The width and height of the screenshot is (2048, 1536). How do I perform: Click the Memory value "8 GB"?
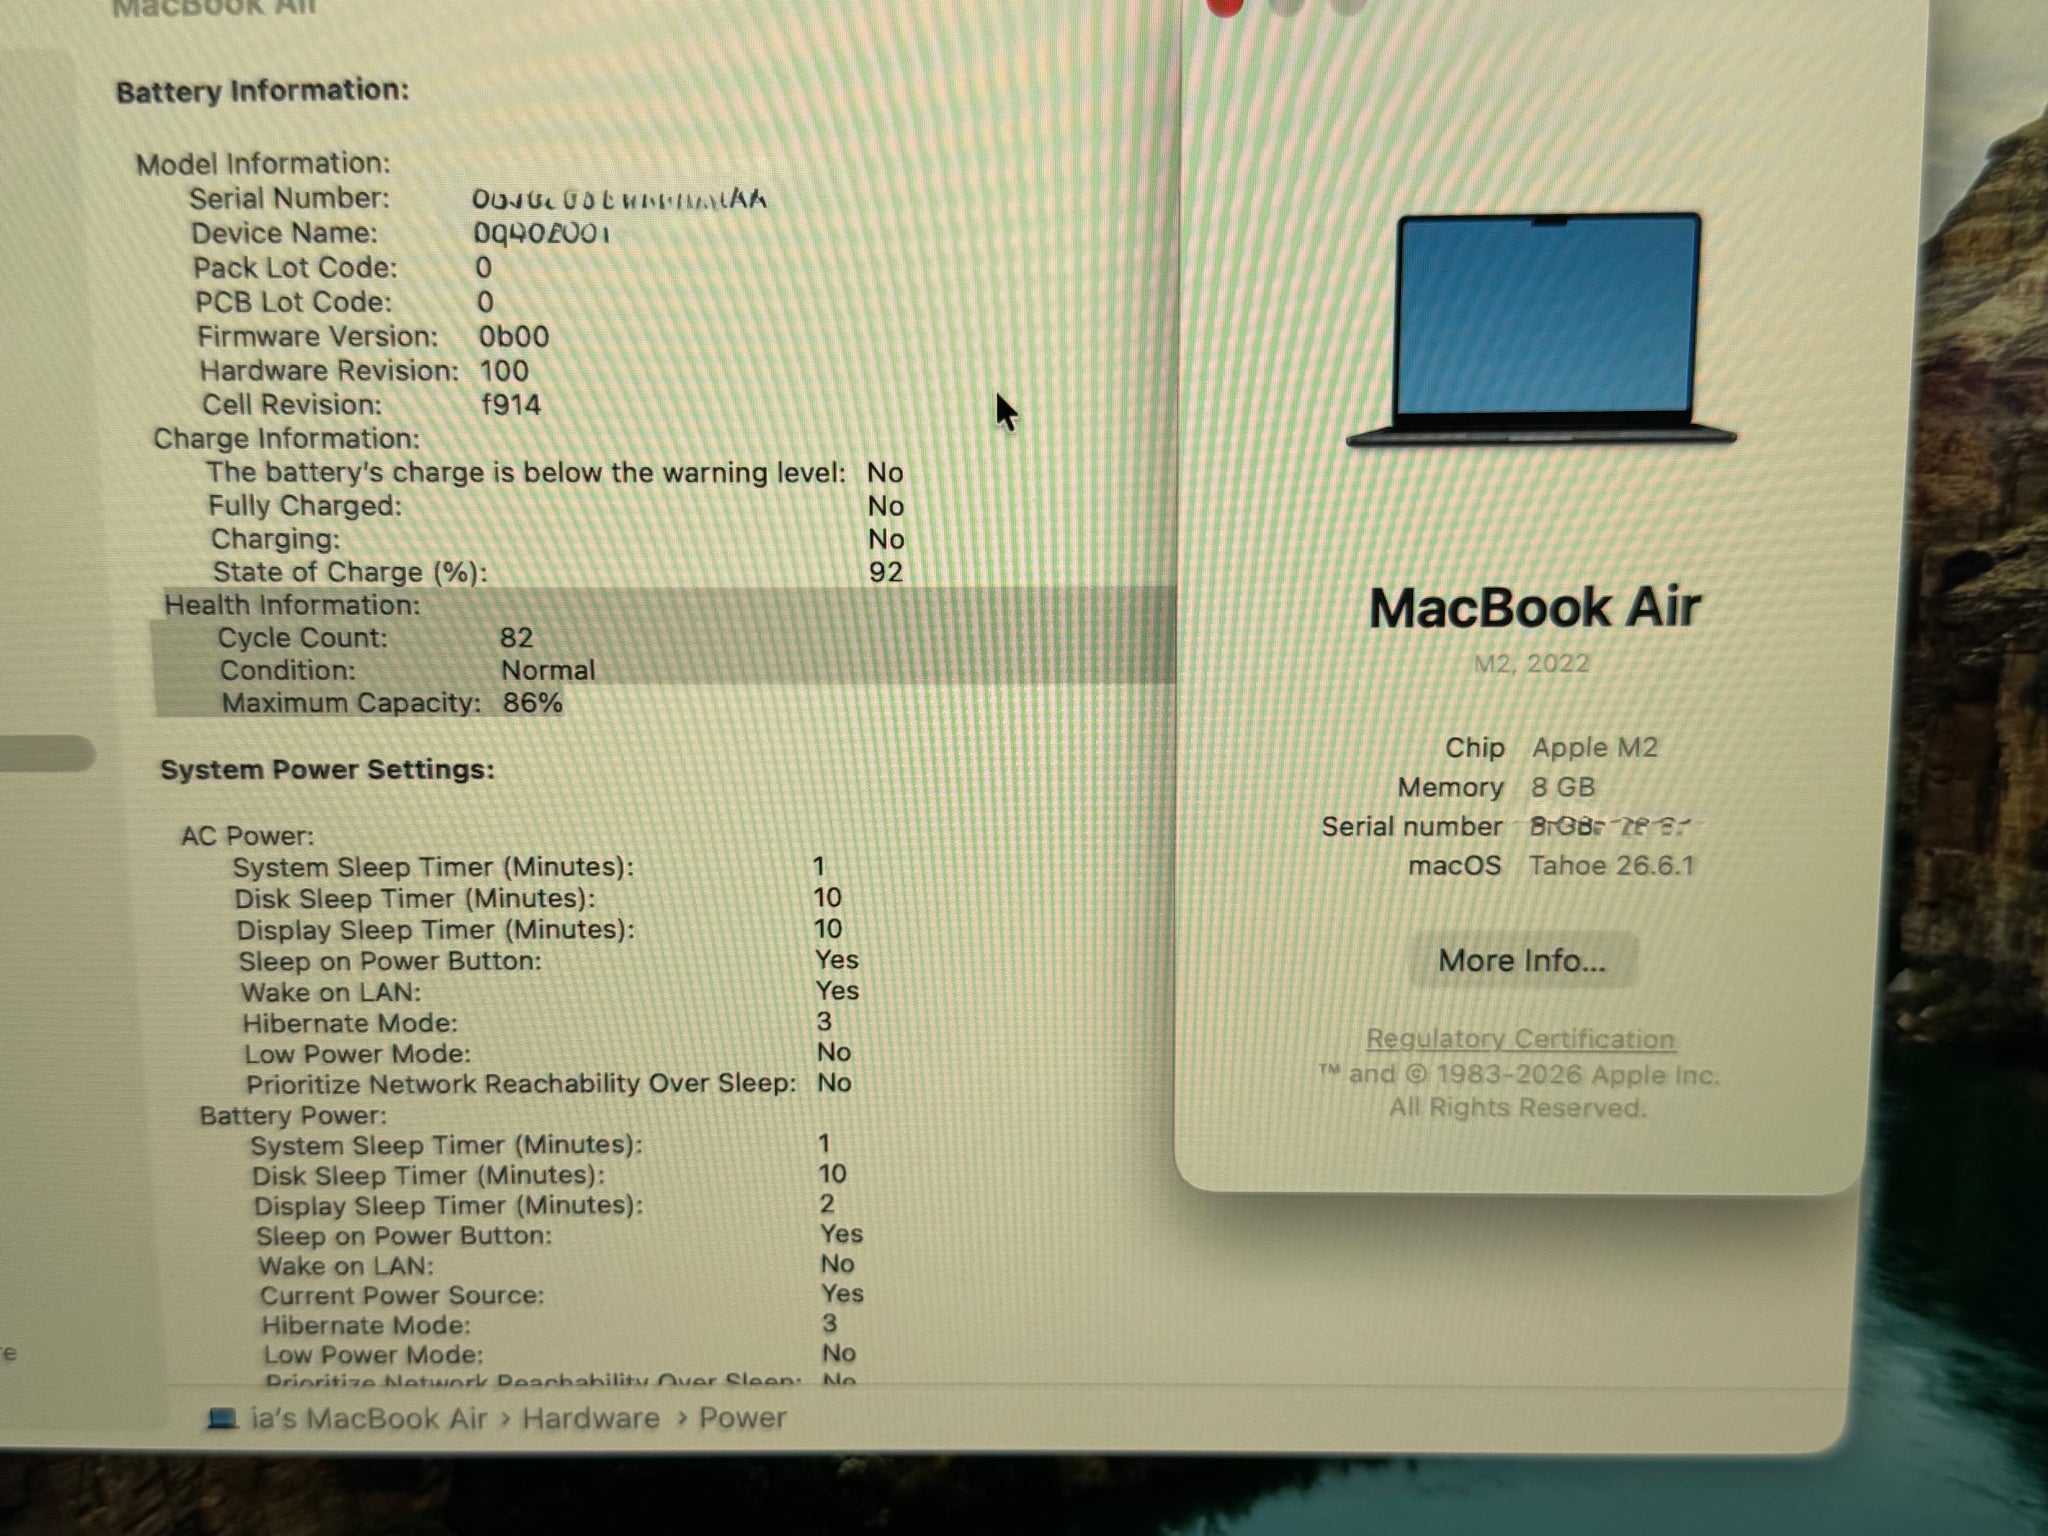coord(1563,787)
